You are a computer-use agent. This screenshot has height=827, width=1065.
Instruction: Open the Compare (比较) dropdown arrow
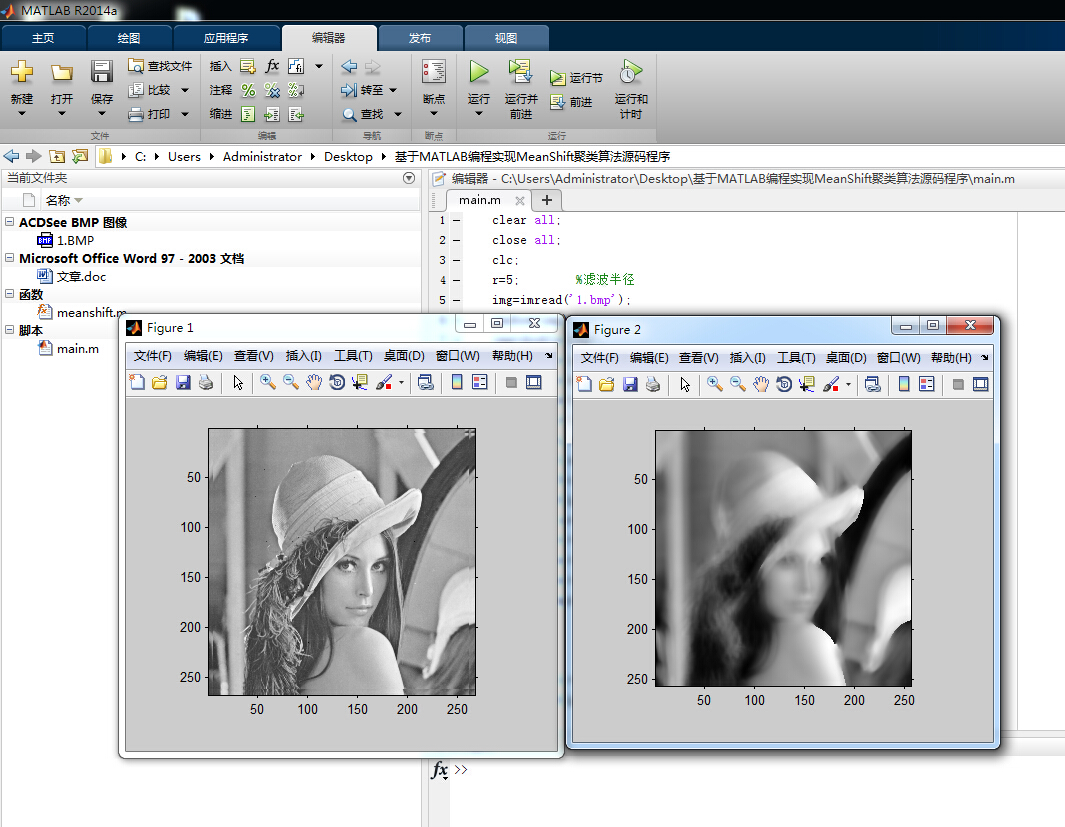pyautogui.click(x=185, y=90)
